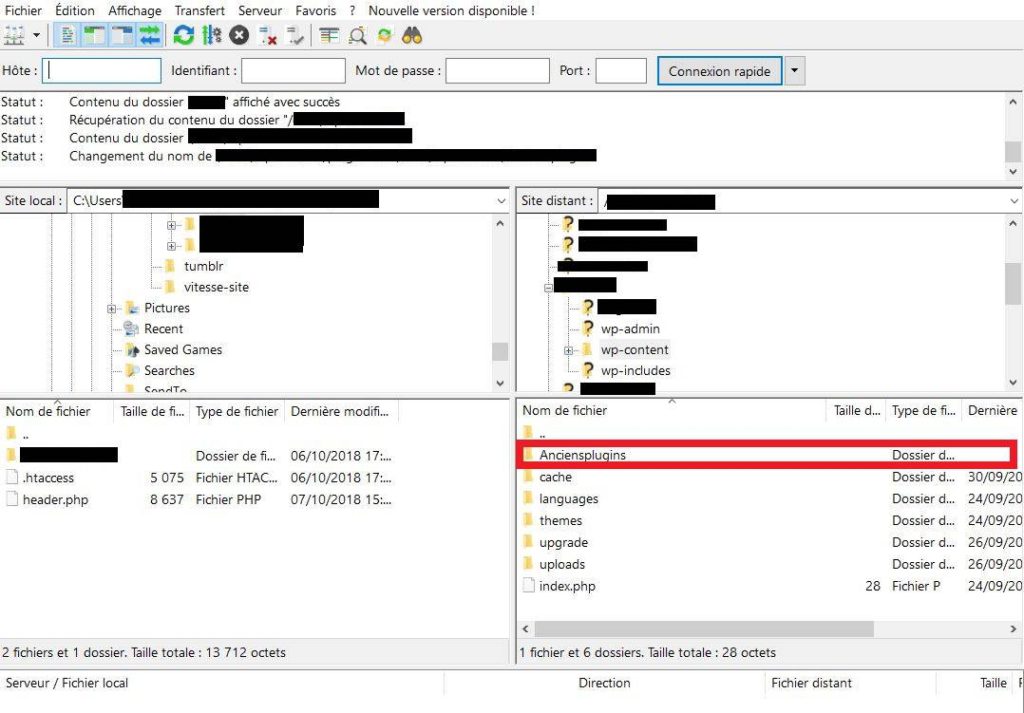Toggle the transfer queue display
The height and width of the screenshot is (713, 1024).
[x=150, y=35]
